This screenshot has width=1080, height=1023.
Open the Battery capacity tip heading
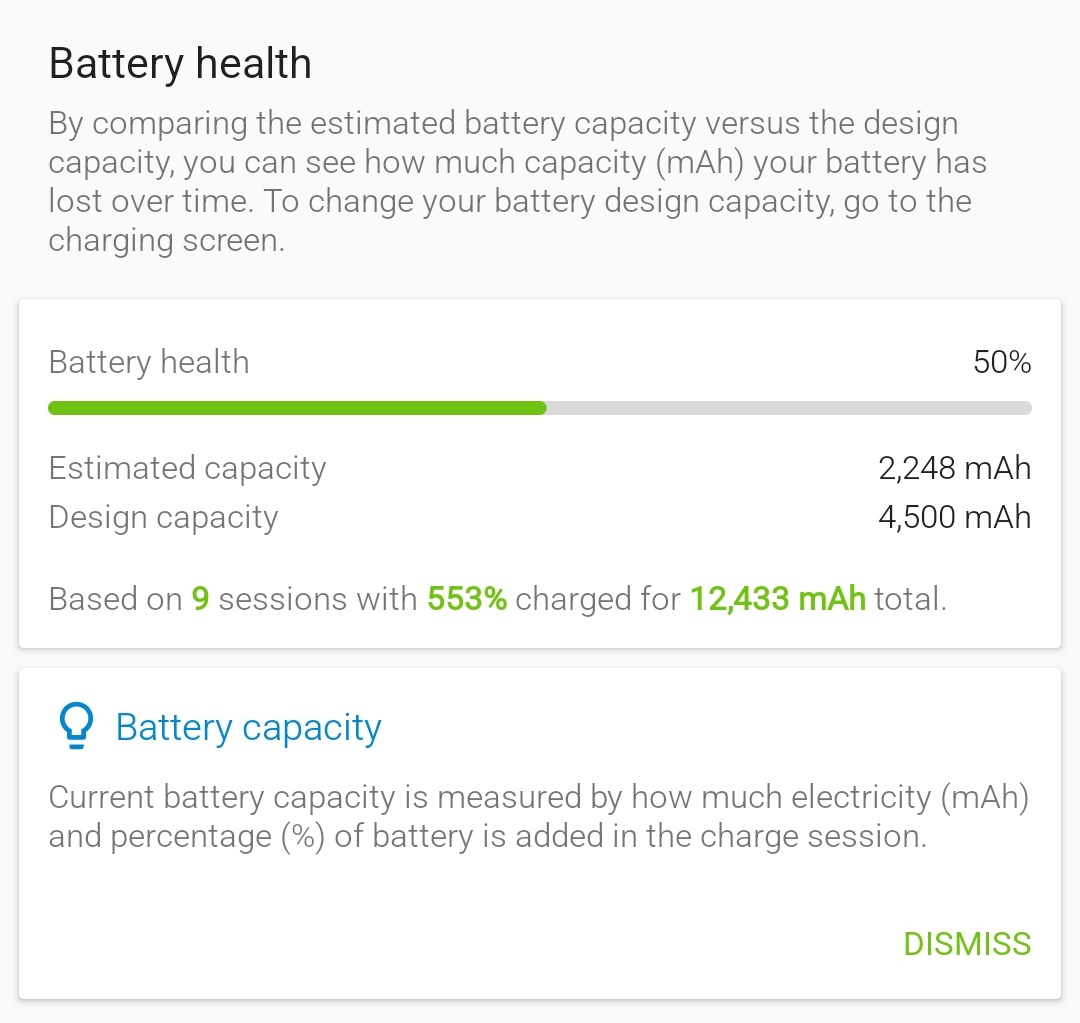click(248, 727)
